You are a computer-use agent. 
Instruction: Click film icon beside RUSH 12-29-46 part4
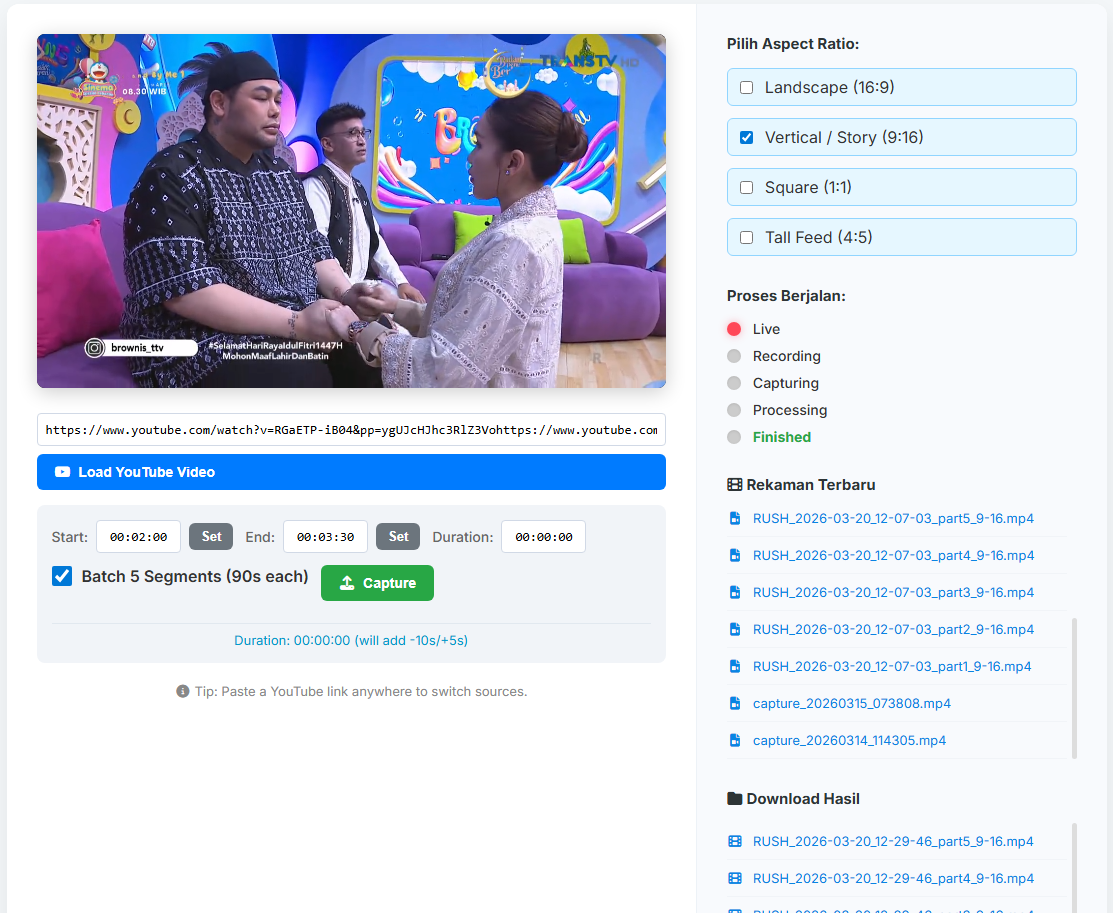pyautogui.click(x=735, y=878)
